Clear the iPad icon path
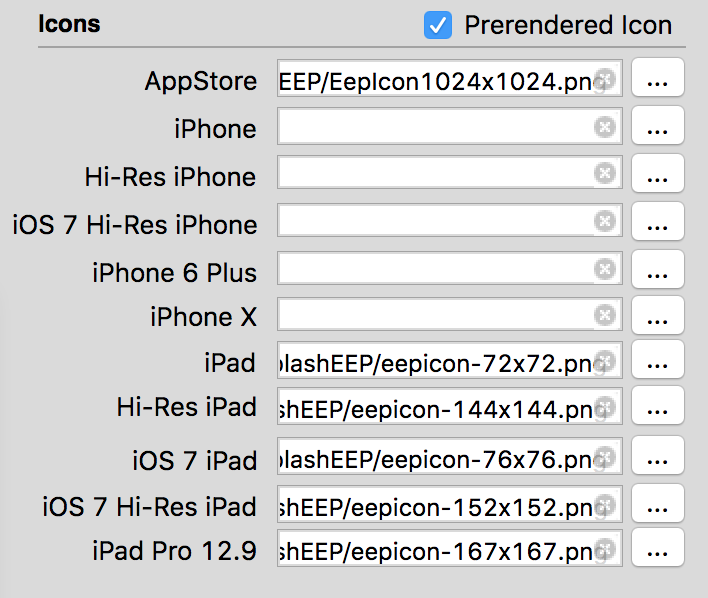 [x=604, y=361]
